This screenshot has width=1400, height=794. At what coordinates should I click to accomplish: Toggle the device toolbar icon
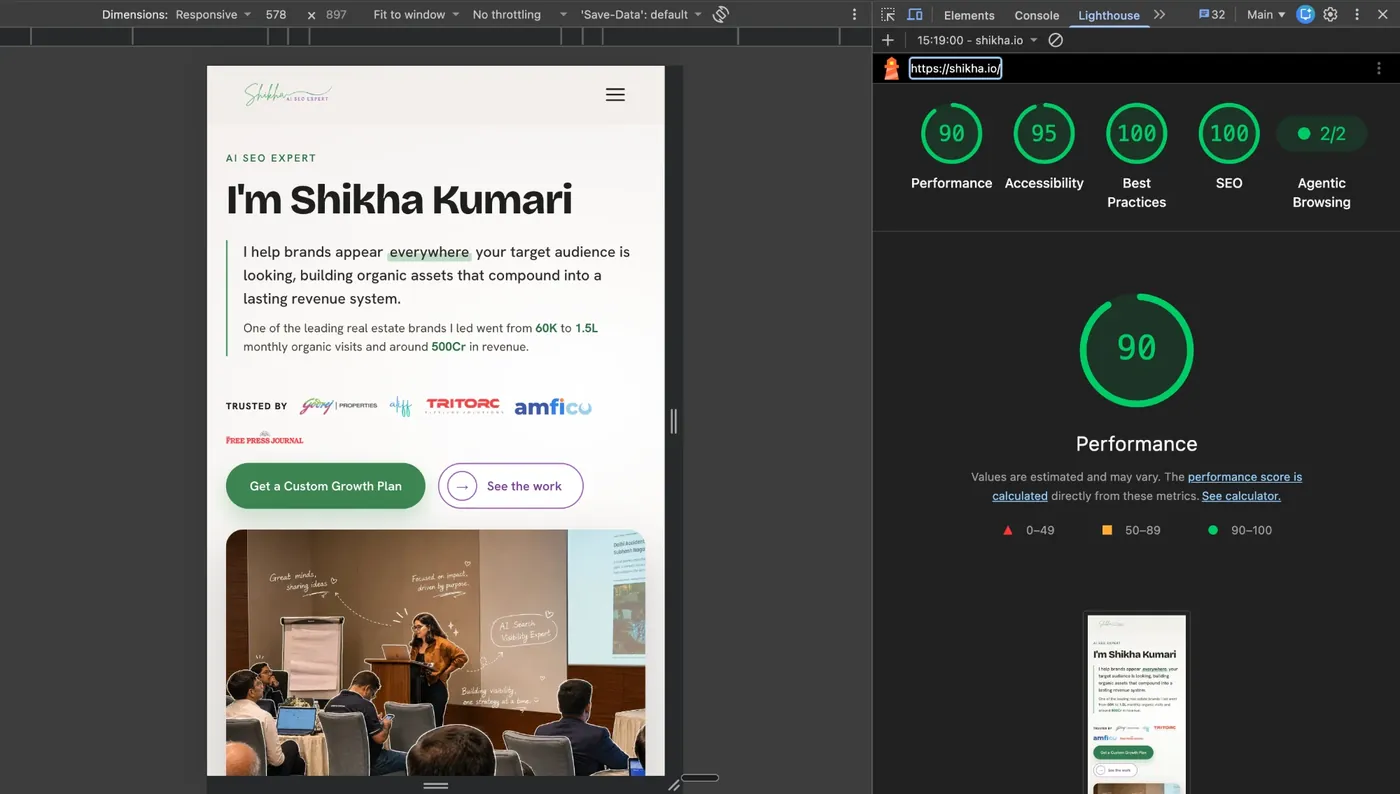[x=915, y=15]
